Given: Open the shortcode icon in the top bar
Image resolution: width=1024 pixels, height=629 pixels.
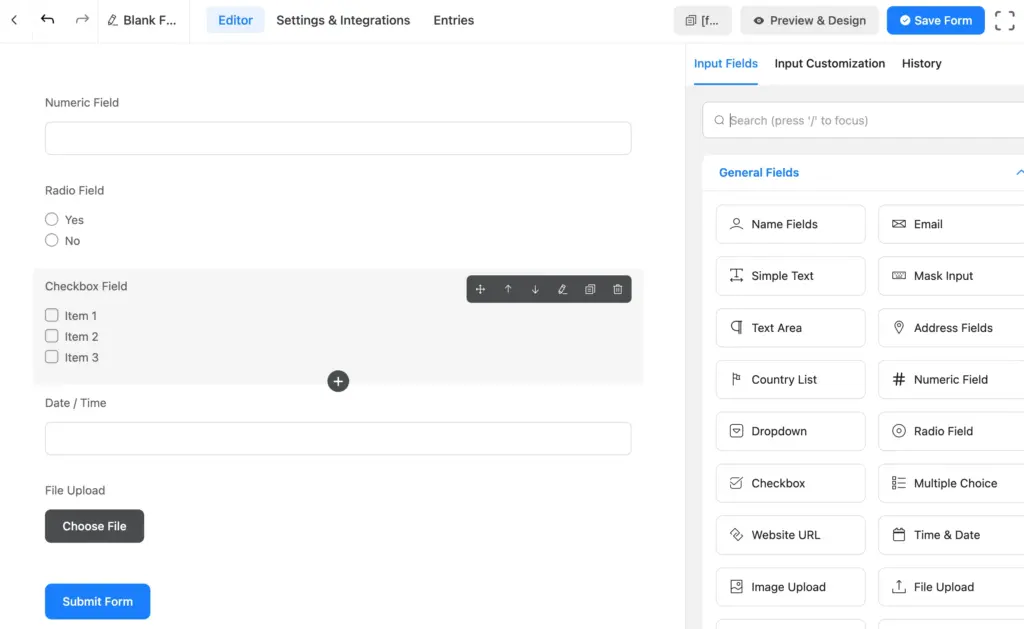Looking at the screenshot, I should [x=702, y=20].
